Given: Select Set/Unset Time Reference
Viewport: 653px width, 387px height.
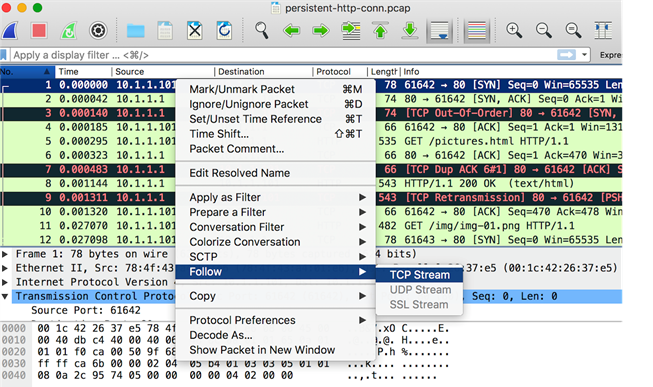Looking at the screenshot, I should tap(275, 119).
